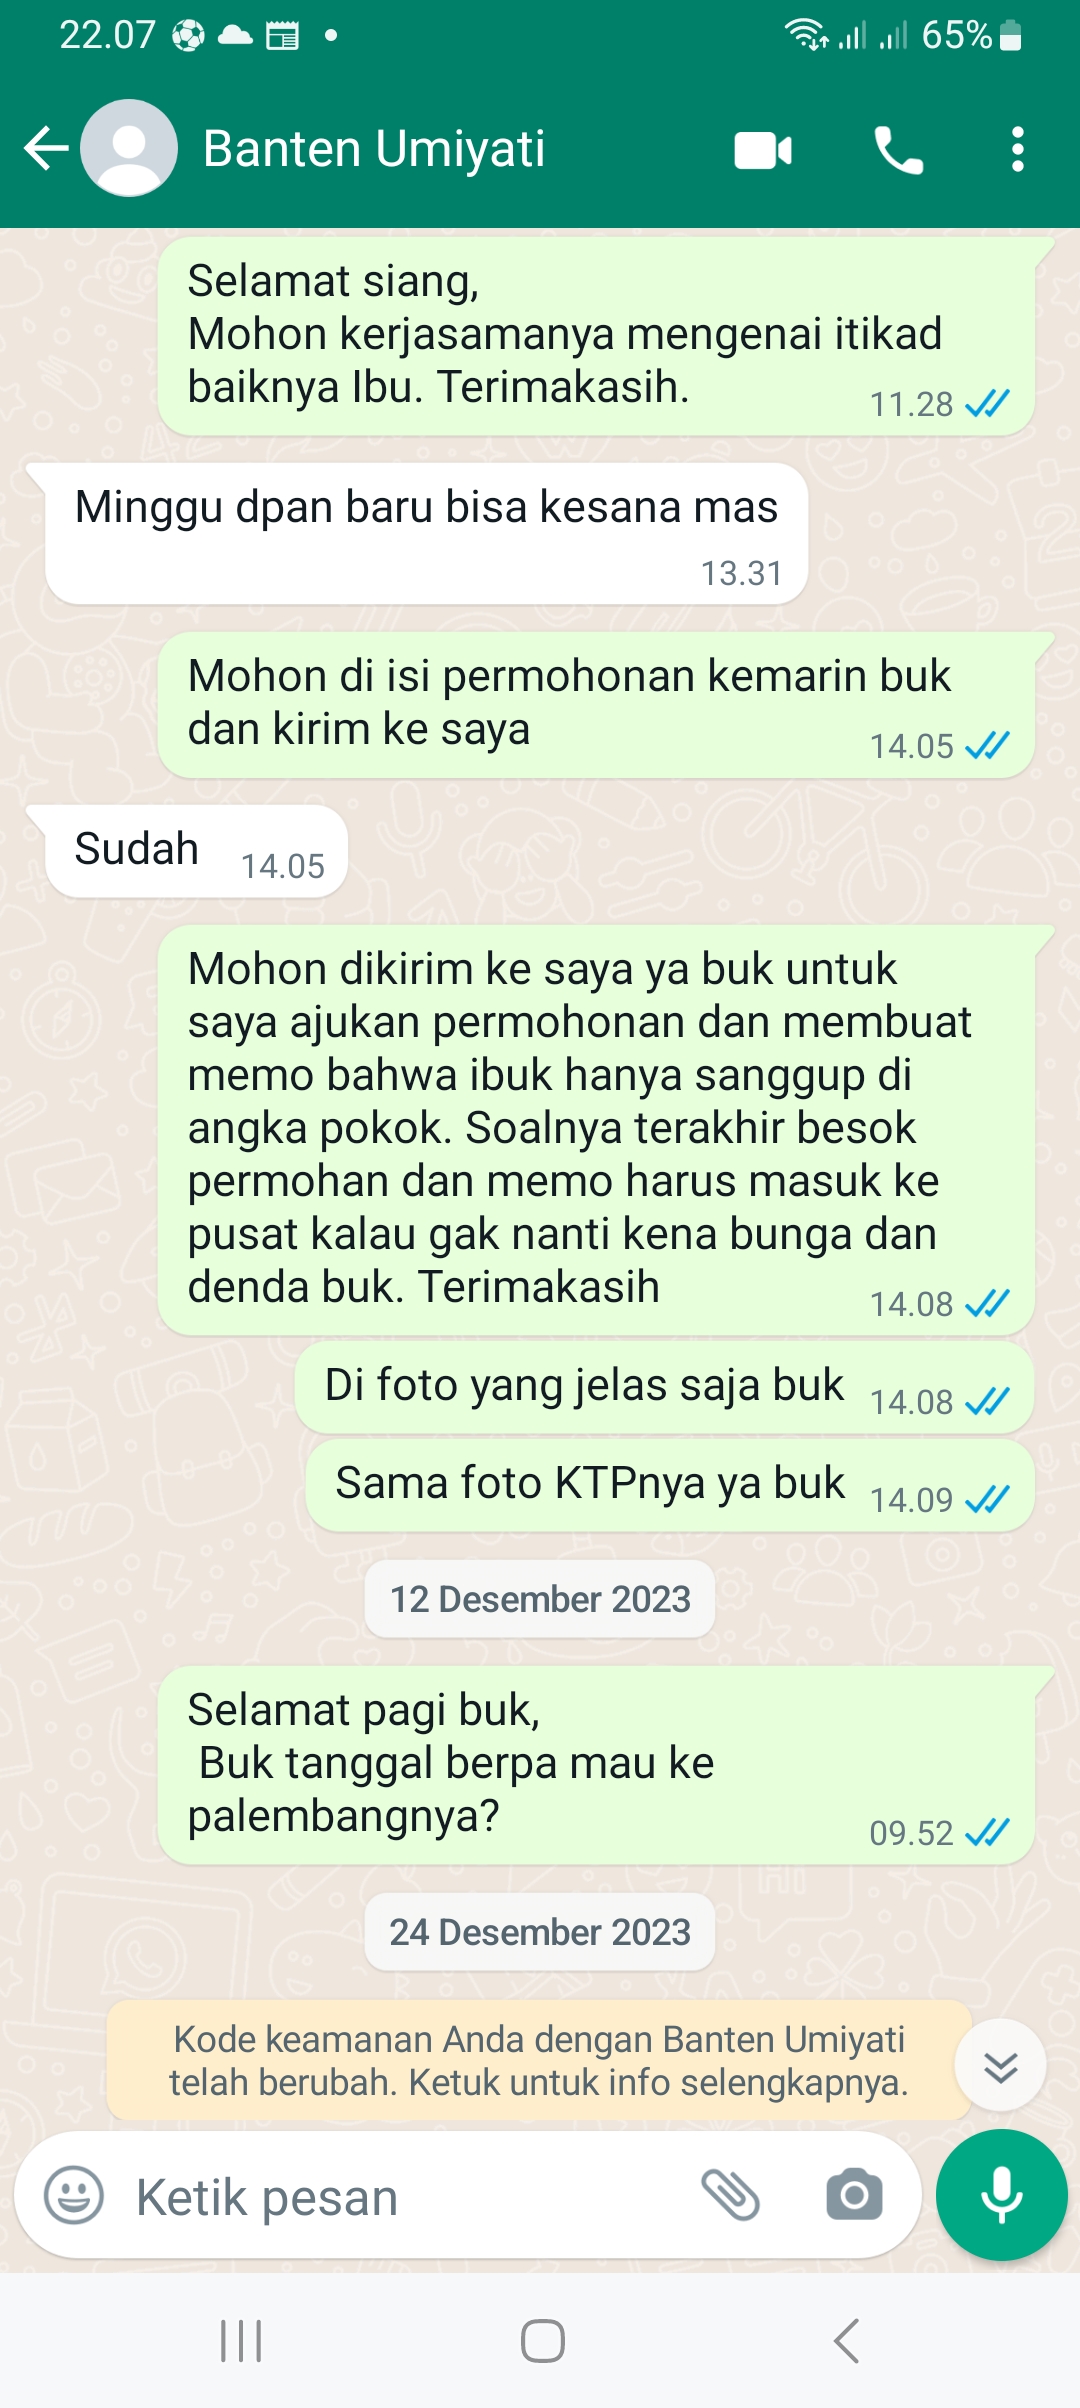
Task: Open the camera from message bar
Action: (x=854, y=2195)
